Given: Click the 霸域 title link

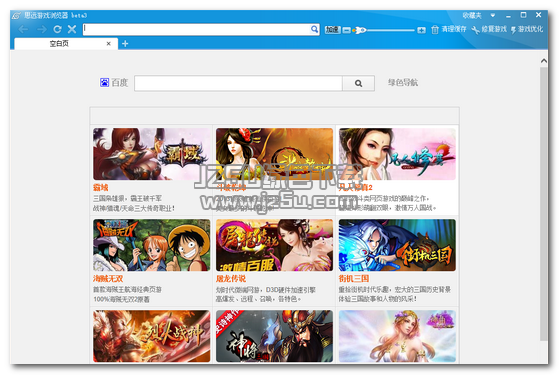Looking at the screenshot, I should [x=101, y=188].
